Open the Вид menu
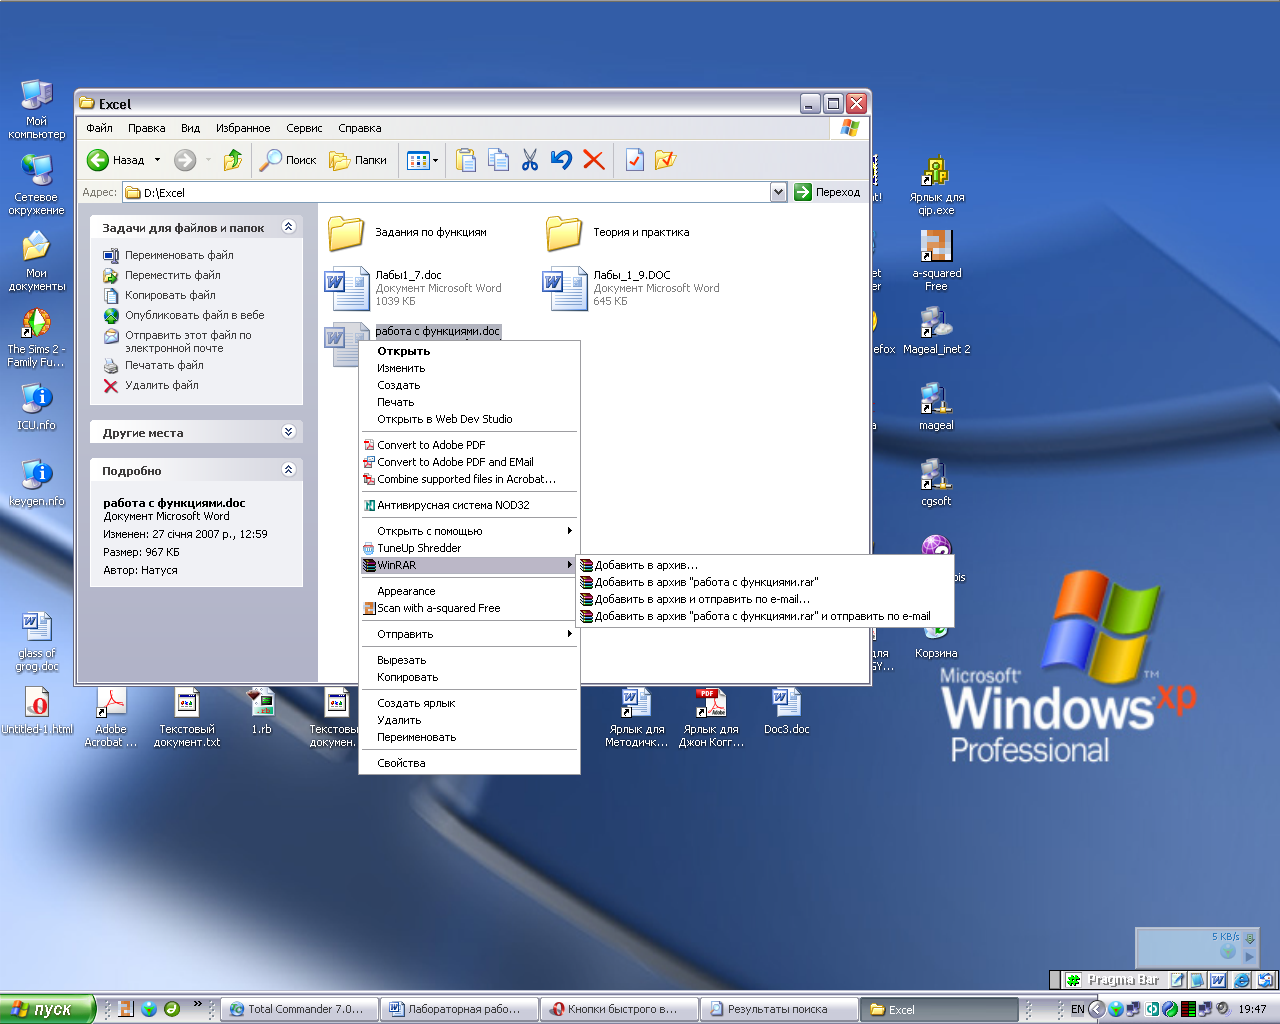Viewport: 1280px width, 1024px height. pos(190,128)
